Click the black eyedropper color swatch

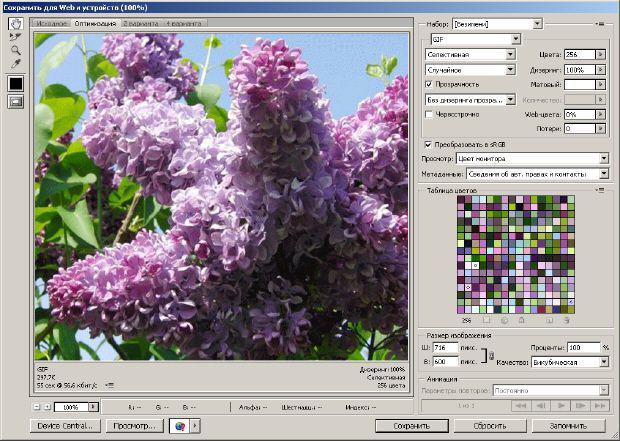pyautogui.click(x=16, y=83)
